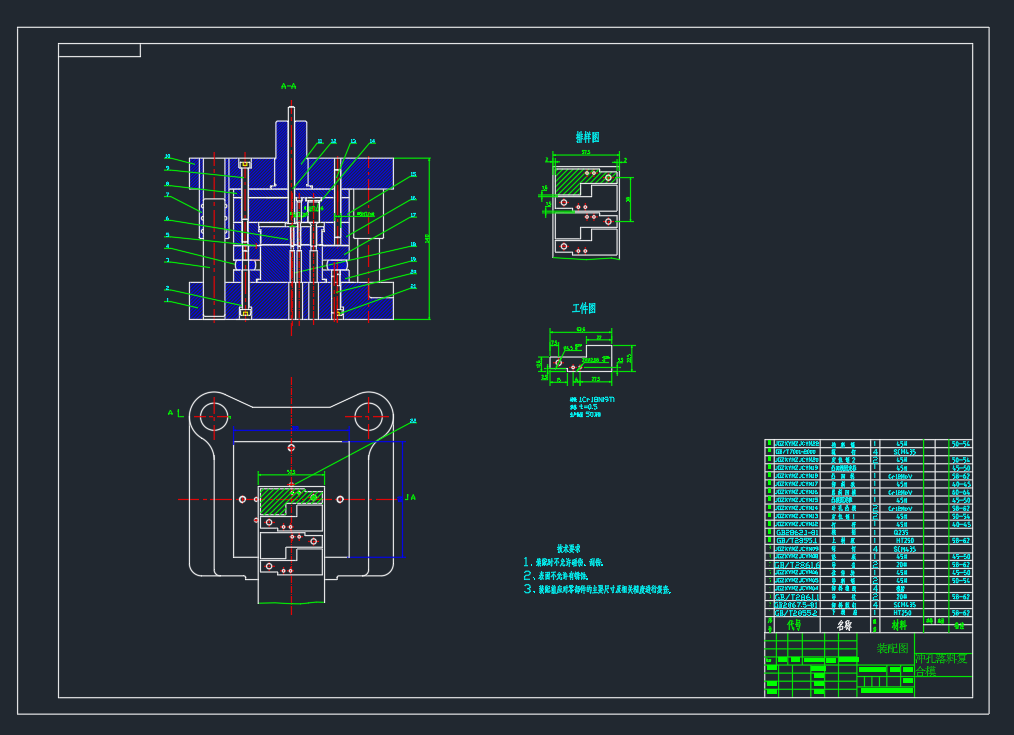Screen dimensions: 1014x735
Task: Select technical requirement note number 1
Action: pos(563,562)
